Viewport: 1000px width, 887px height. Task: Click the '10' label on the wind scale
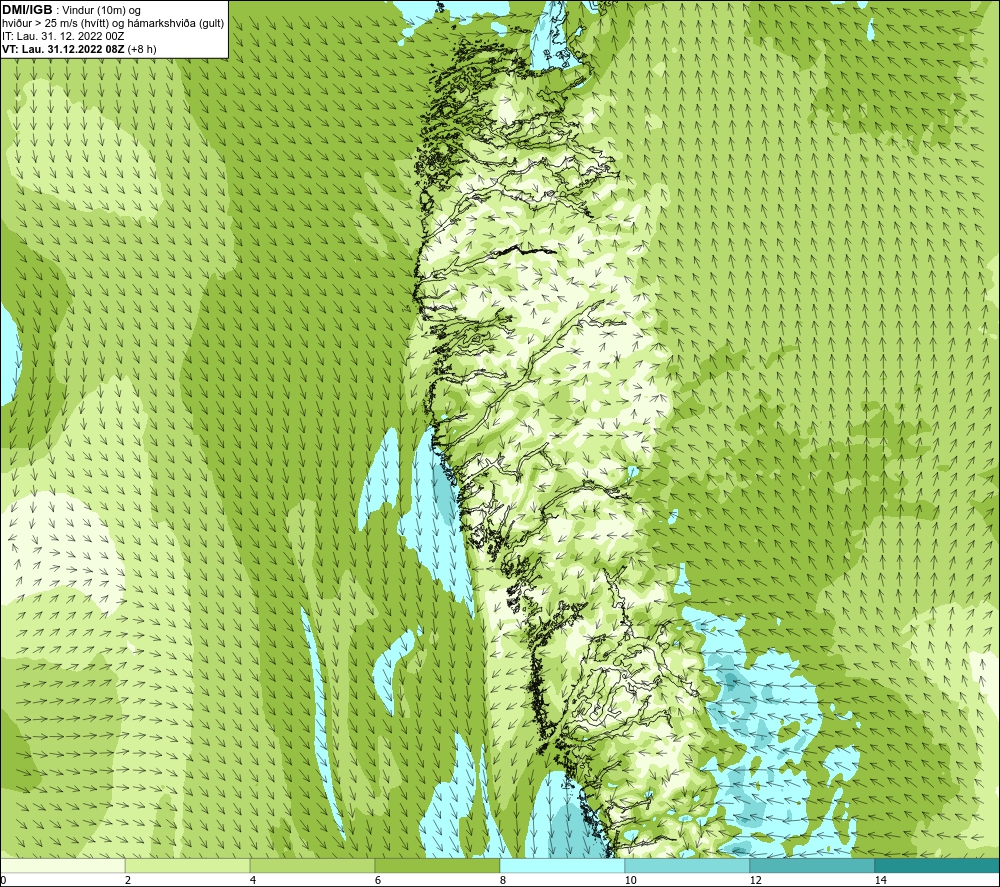tap(631, 880)
